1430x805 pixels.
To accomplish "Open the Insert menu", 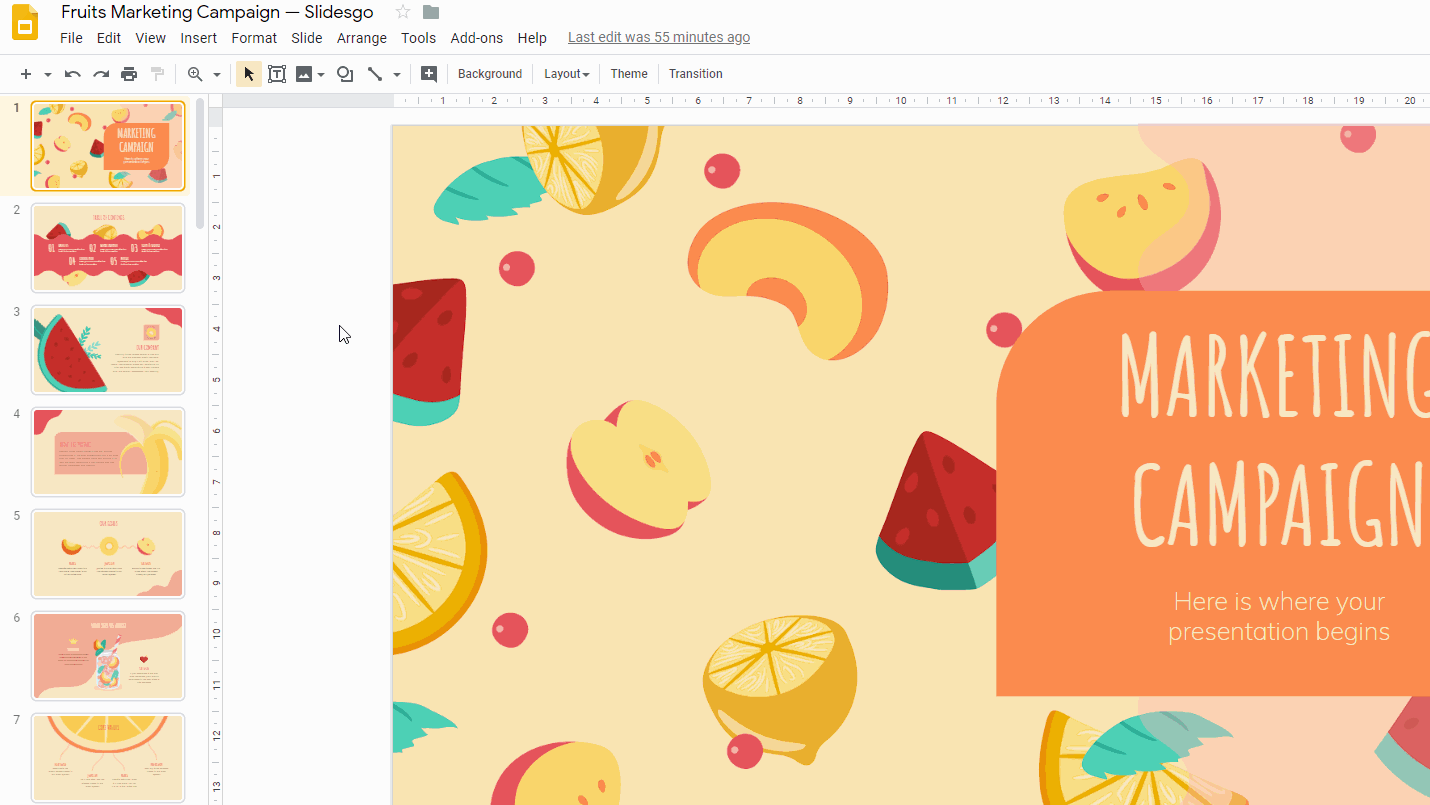I will point(198,38).
